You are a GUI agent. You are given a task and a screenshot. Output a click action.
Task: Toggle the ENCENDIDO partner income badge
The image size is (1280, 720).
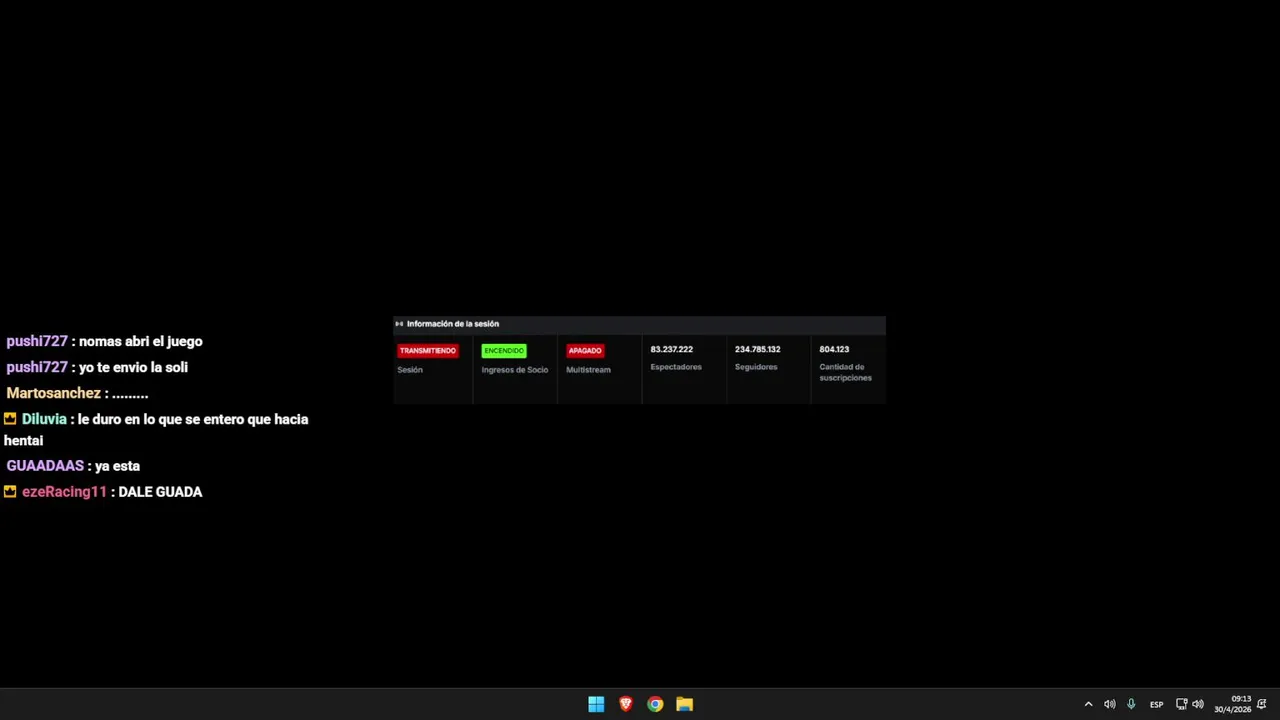pos(504,351)
